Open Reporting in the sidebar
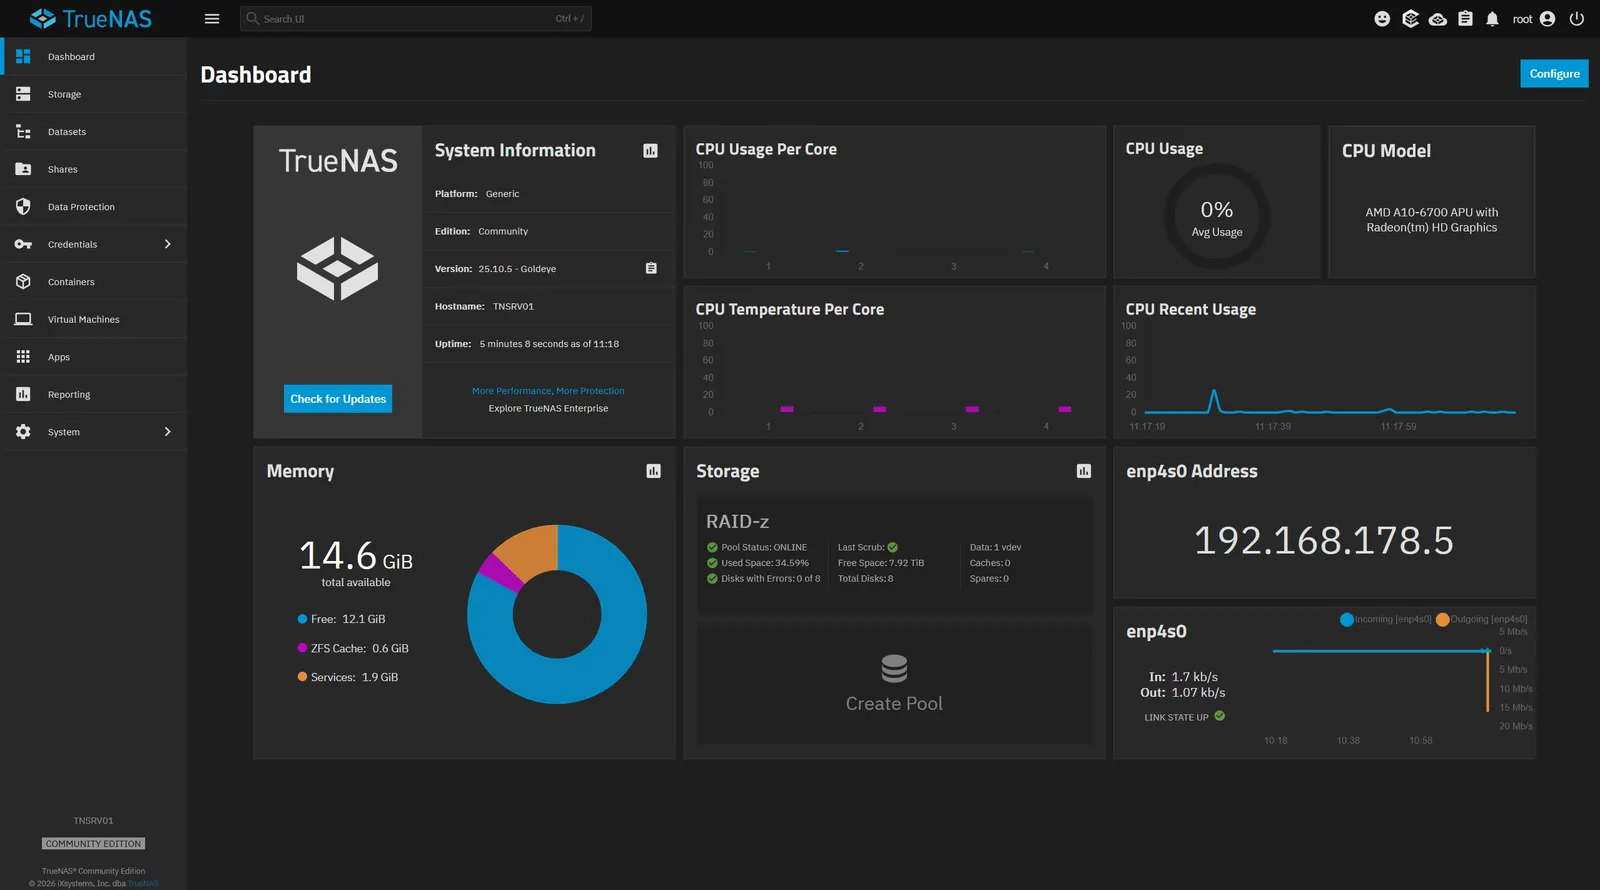 93,394
